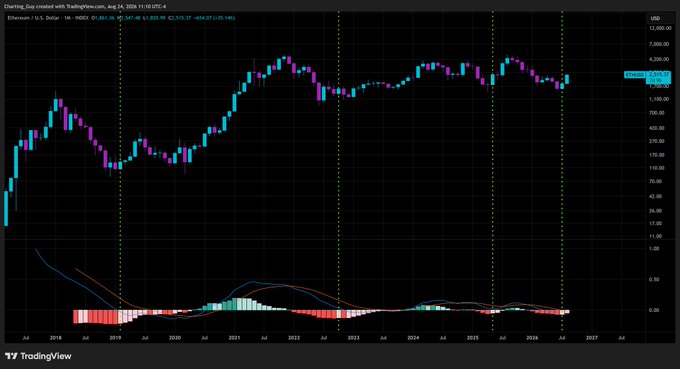Click the 17.00 price axis label
This screenshot has height=369, width=680.
pyautogui.click(x=656, y=224)
